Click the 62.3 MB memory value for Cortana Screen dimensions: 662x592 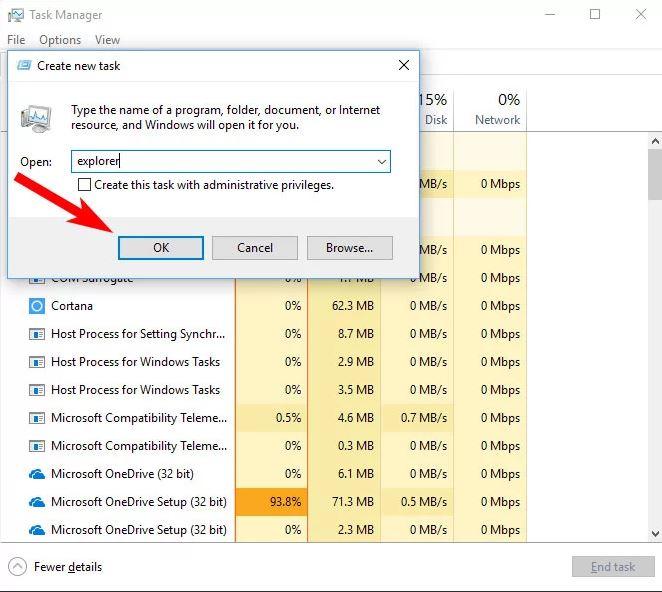click(353, 306)
